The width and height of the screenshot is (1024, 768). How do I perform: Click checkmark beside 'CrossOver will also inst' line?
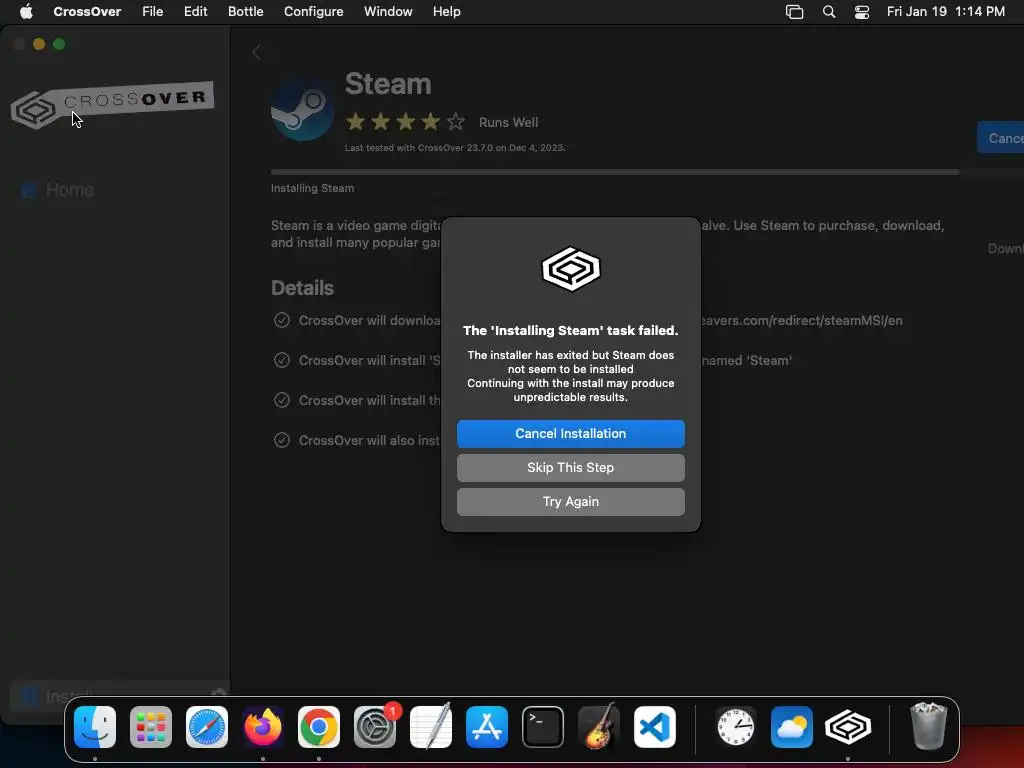[x=281, y=440]
